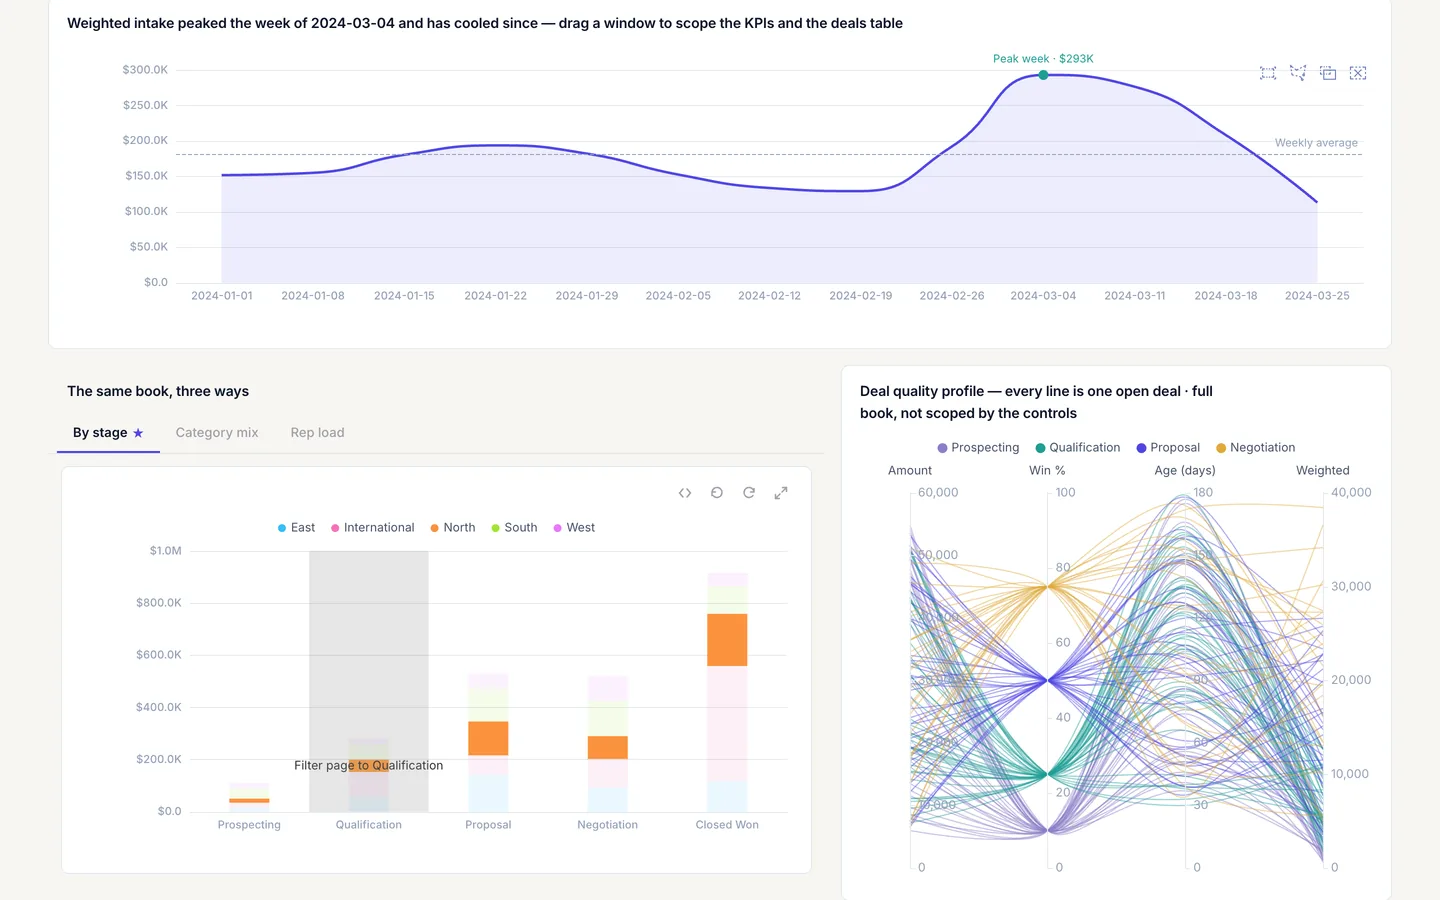
Task: Select the rectangle brush selection tool
Action: pyautogui.click(x=1268, y=73)
